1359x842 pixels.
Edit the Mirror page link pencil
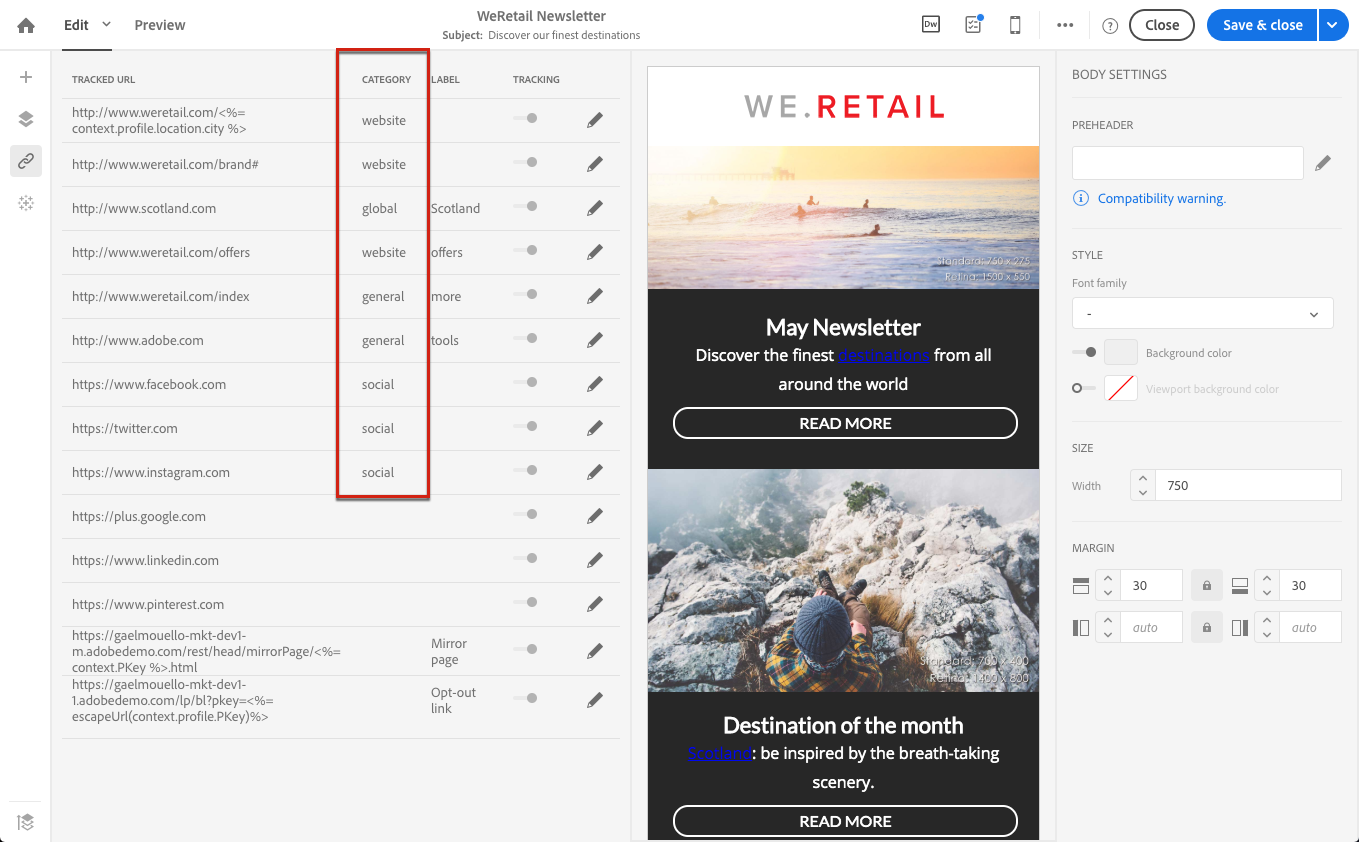pos(595,651)
